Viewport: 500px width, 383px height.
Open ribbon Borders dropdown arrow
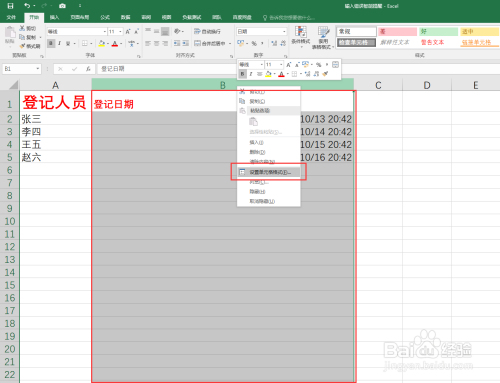[91, 43]
